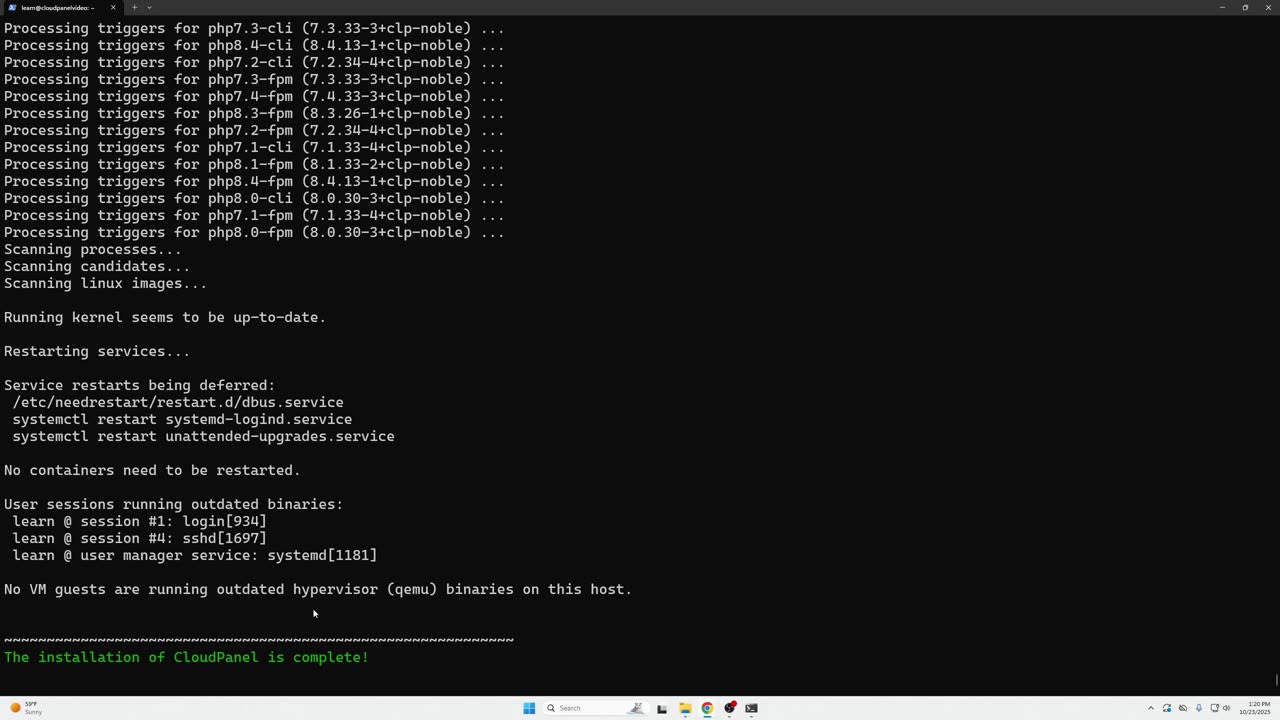Click 'Processing triggers for php7.4-fpm' line
The image size is (1280, 720).
(x=254, y=96)
